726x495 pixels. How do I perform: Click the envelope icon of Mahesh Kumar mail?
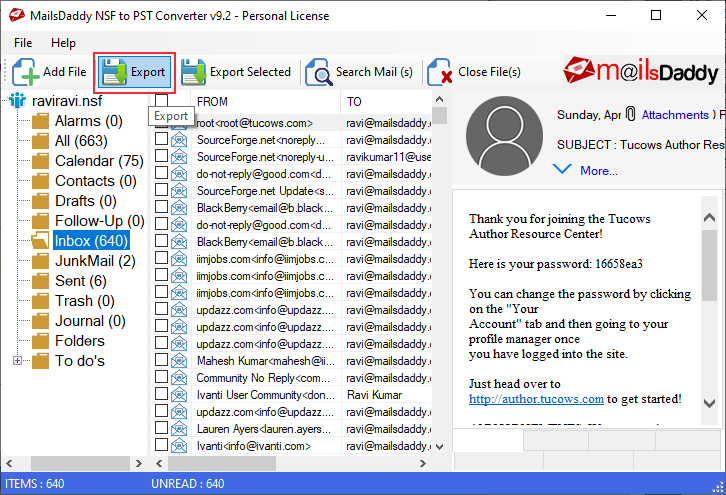pos(179,361)
